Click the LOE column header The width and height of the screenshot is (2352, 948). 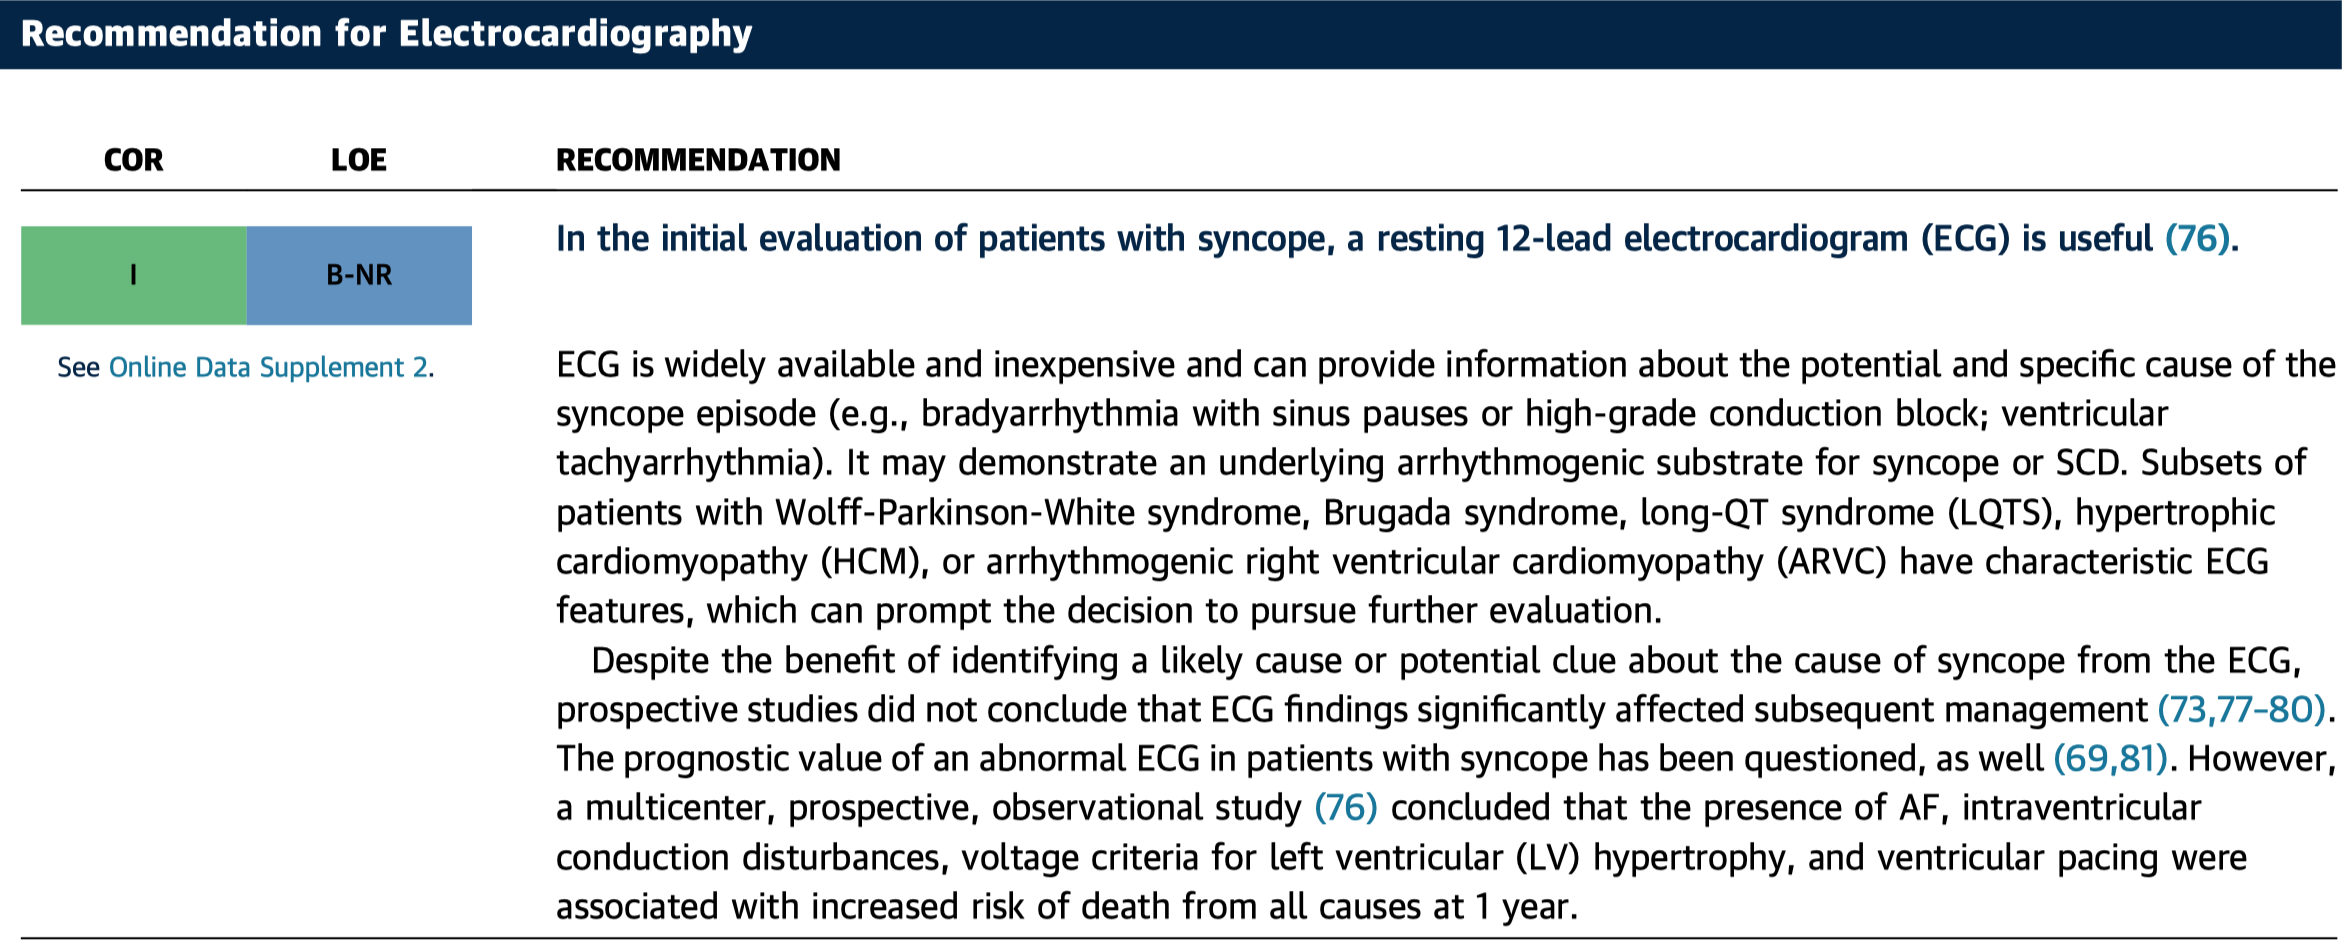(x=358, y=160)
